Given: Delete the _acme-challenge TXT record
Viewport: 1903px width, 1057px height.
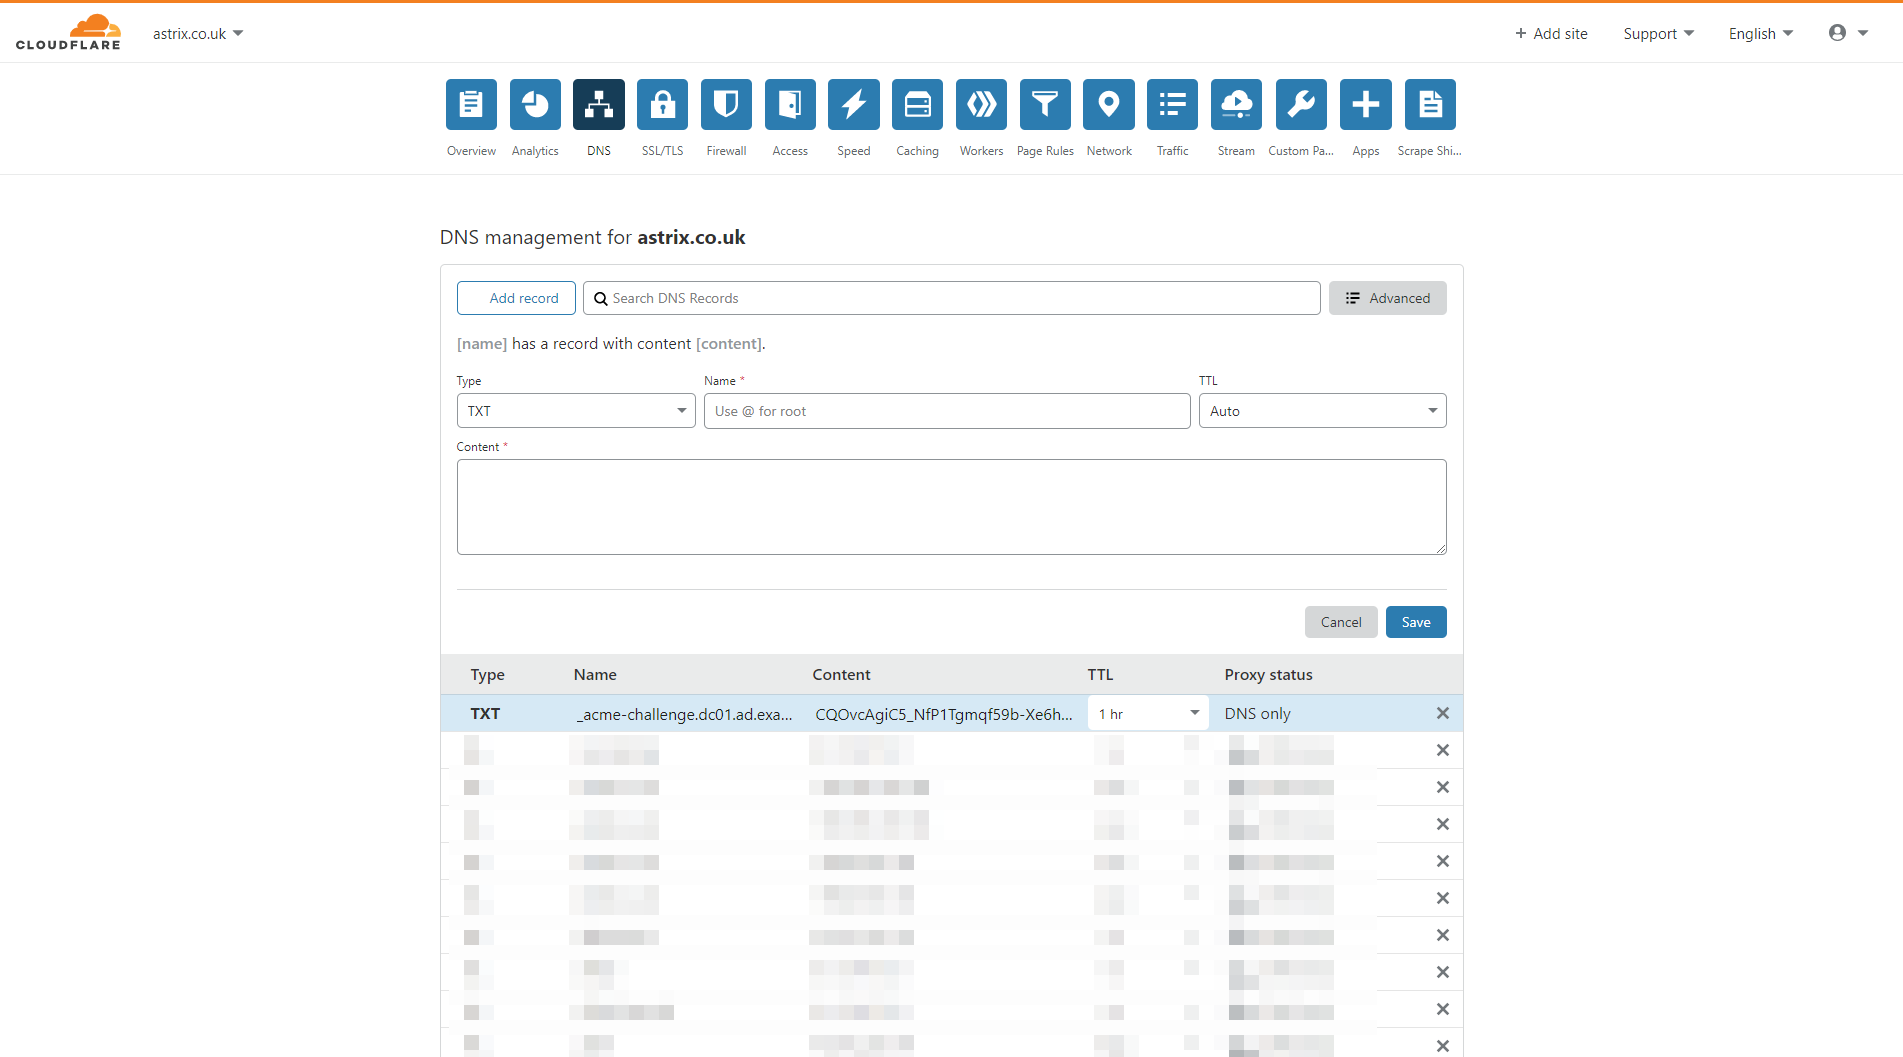Looking at the screenshot, I should click(1443, 713).
